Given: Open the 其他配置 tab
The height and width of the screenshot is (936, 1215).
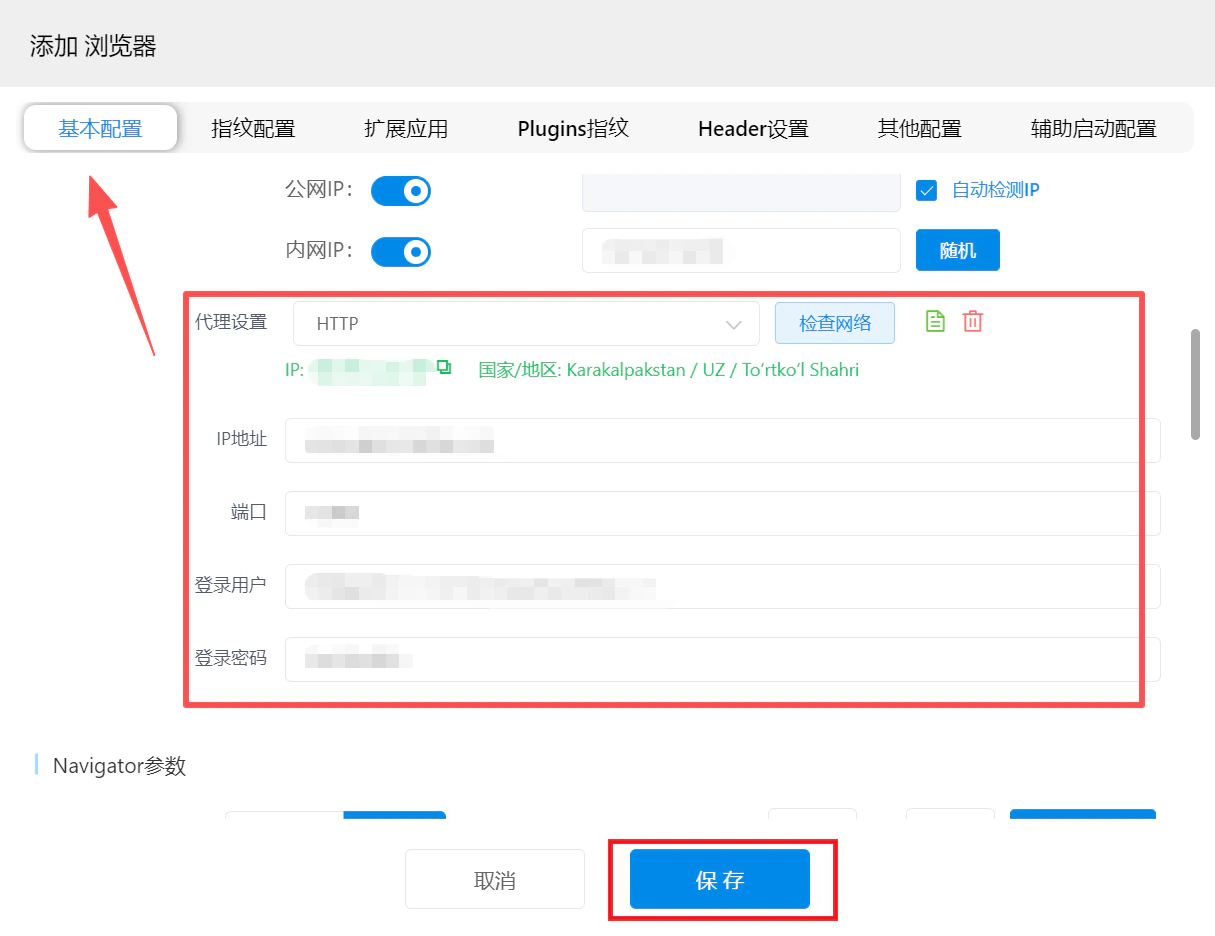Looking at the screenshot, I should pyautogui.click(x=919, y=128).
